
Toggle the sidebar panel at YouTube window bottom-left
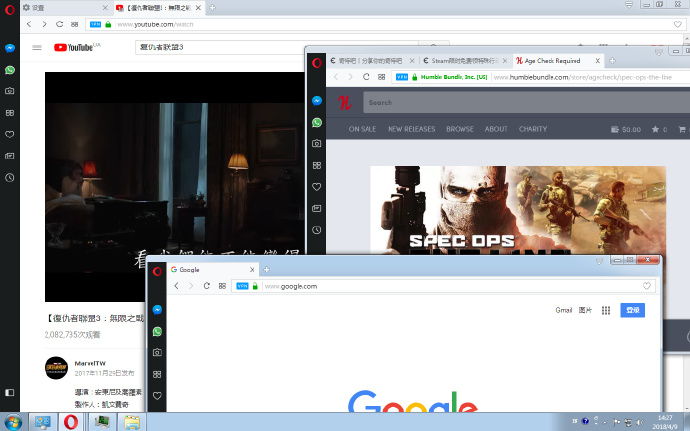(9, 392)
